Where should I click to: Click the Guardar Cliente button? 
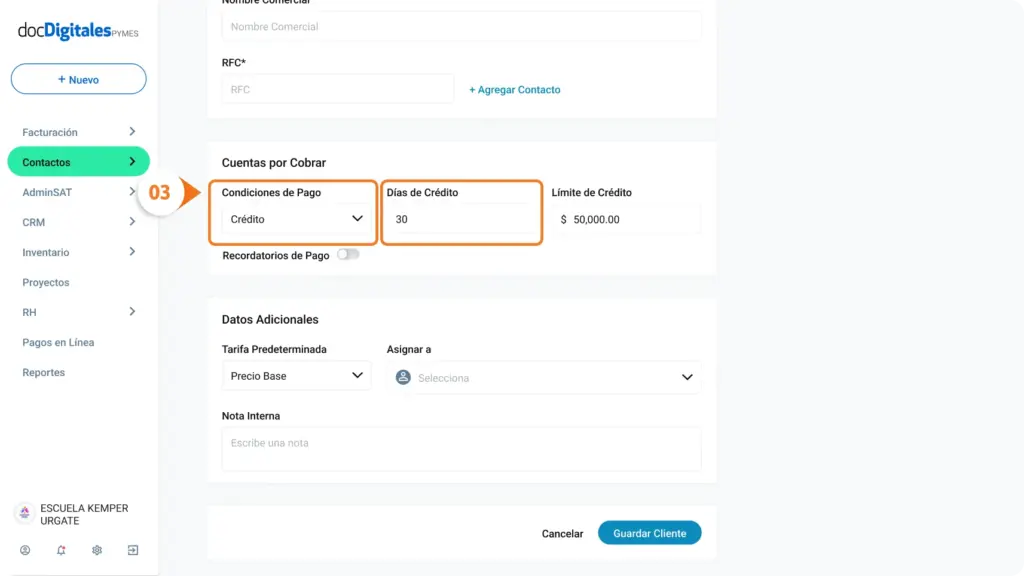click(649, 533)
